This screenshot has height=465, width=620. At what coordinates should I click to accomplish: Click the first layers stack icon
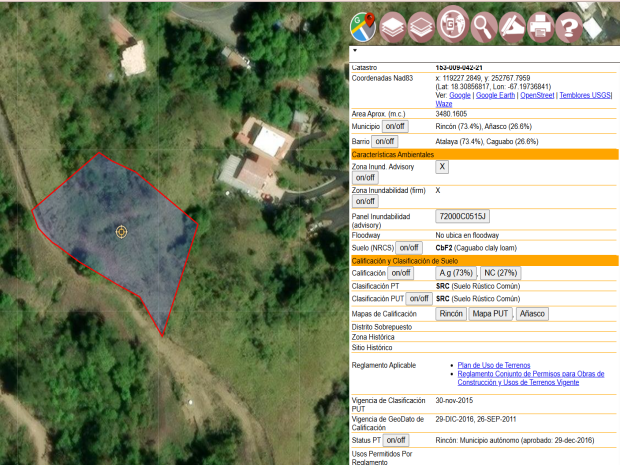point(393,25)
